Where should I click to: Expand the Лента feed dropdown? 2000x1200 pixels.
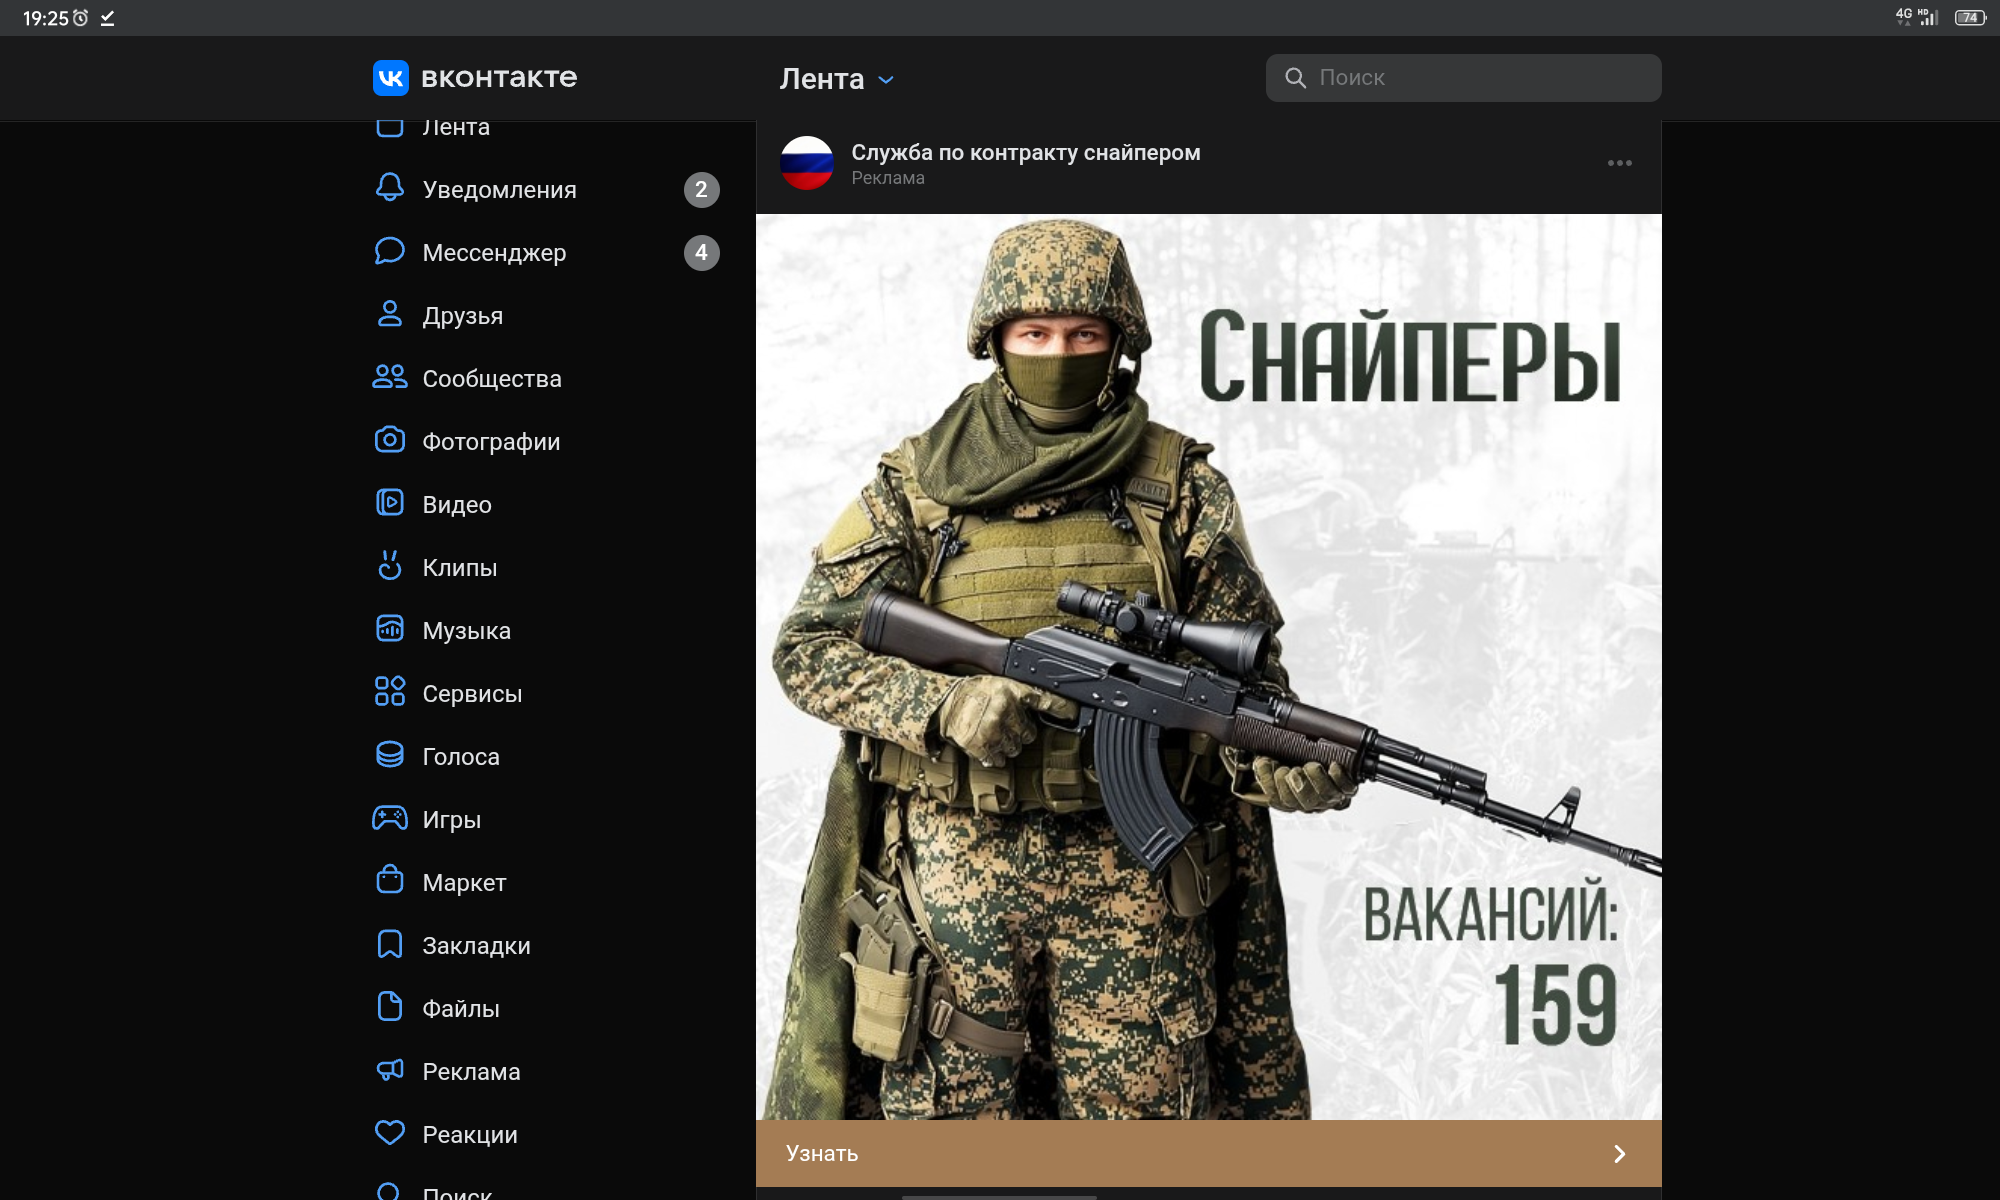tap(886, 80)
